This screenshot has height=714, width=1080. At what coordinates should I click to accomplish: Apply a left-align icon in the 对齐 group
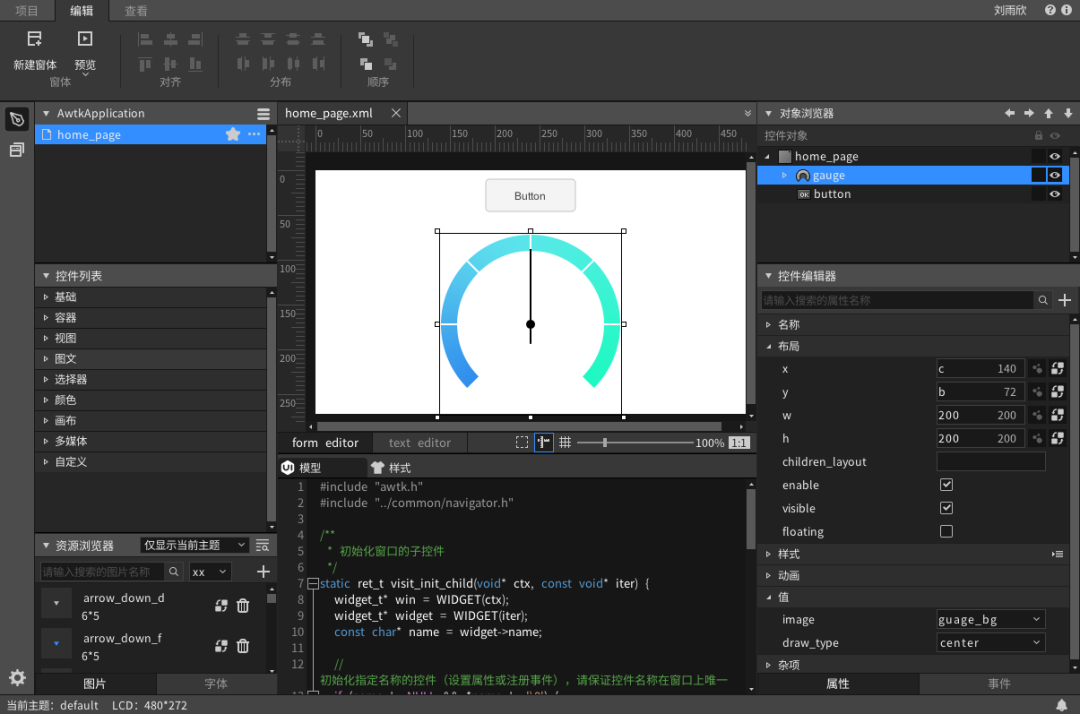coord(146,38)
